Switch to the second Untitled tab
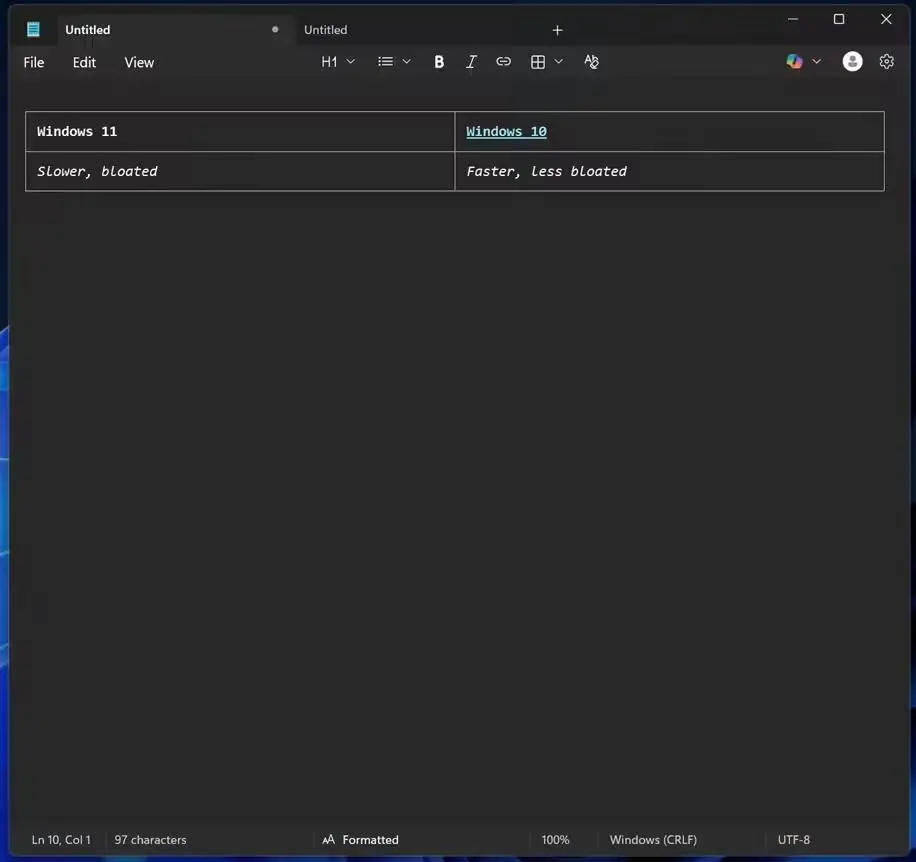The width and height of the screenshot is (916, 862). (326, 30)
